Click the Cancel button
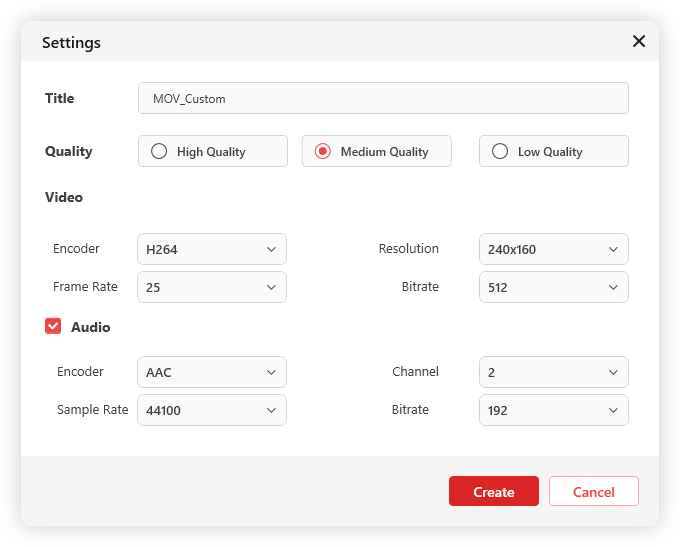Image resolution: width=680 pixels, height=547 pixels. pyautogui.click(x=594, y=491)
